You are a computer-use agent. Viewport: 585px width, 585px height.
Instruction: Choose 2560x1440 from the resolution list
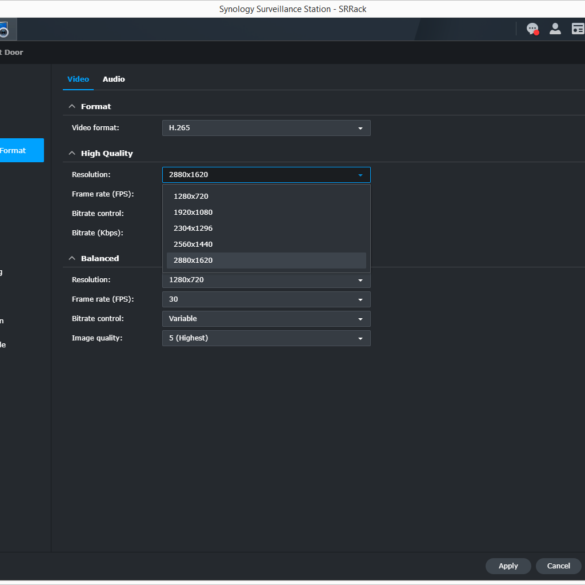(x=266, y=244)
